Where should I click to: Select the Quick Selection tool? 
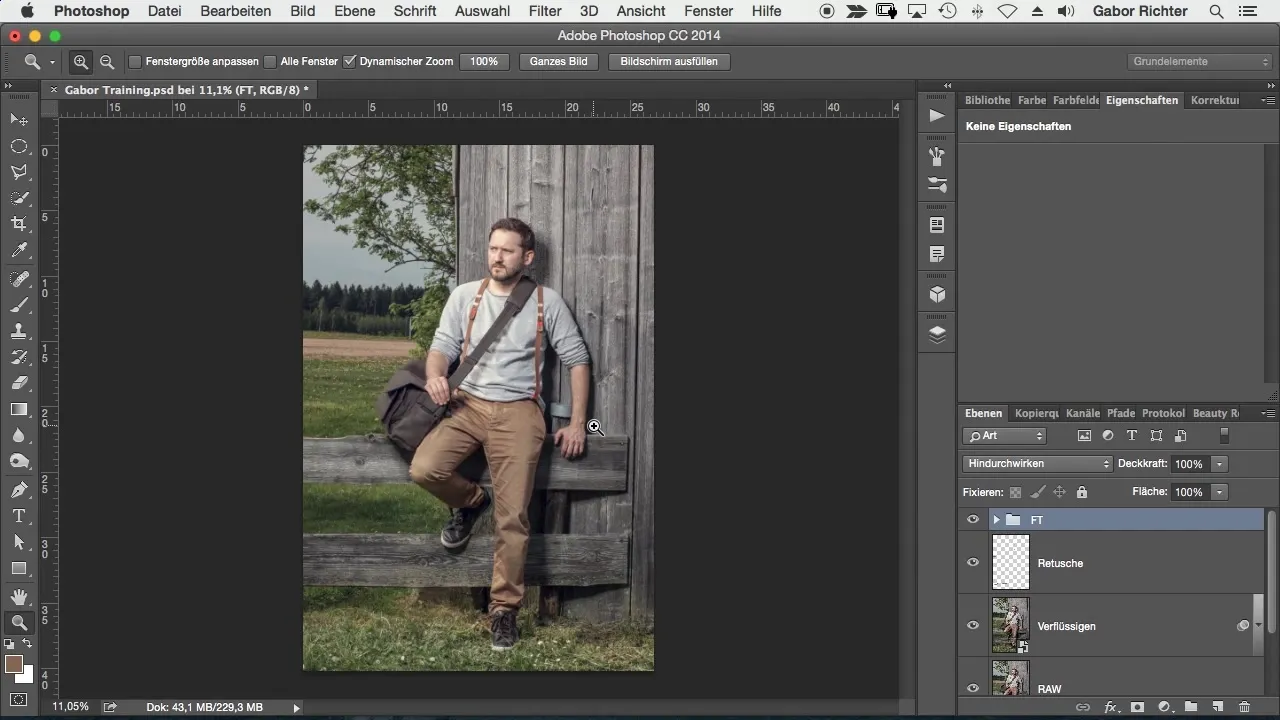coord(19,198)
